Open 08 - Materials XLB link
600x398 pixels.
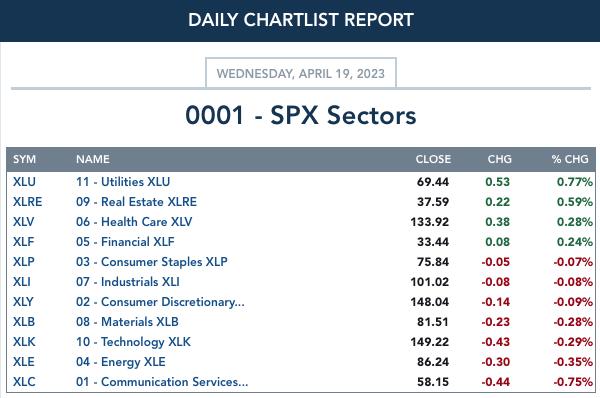[x=127, y=321]
